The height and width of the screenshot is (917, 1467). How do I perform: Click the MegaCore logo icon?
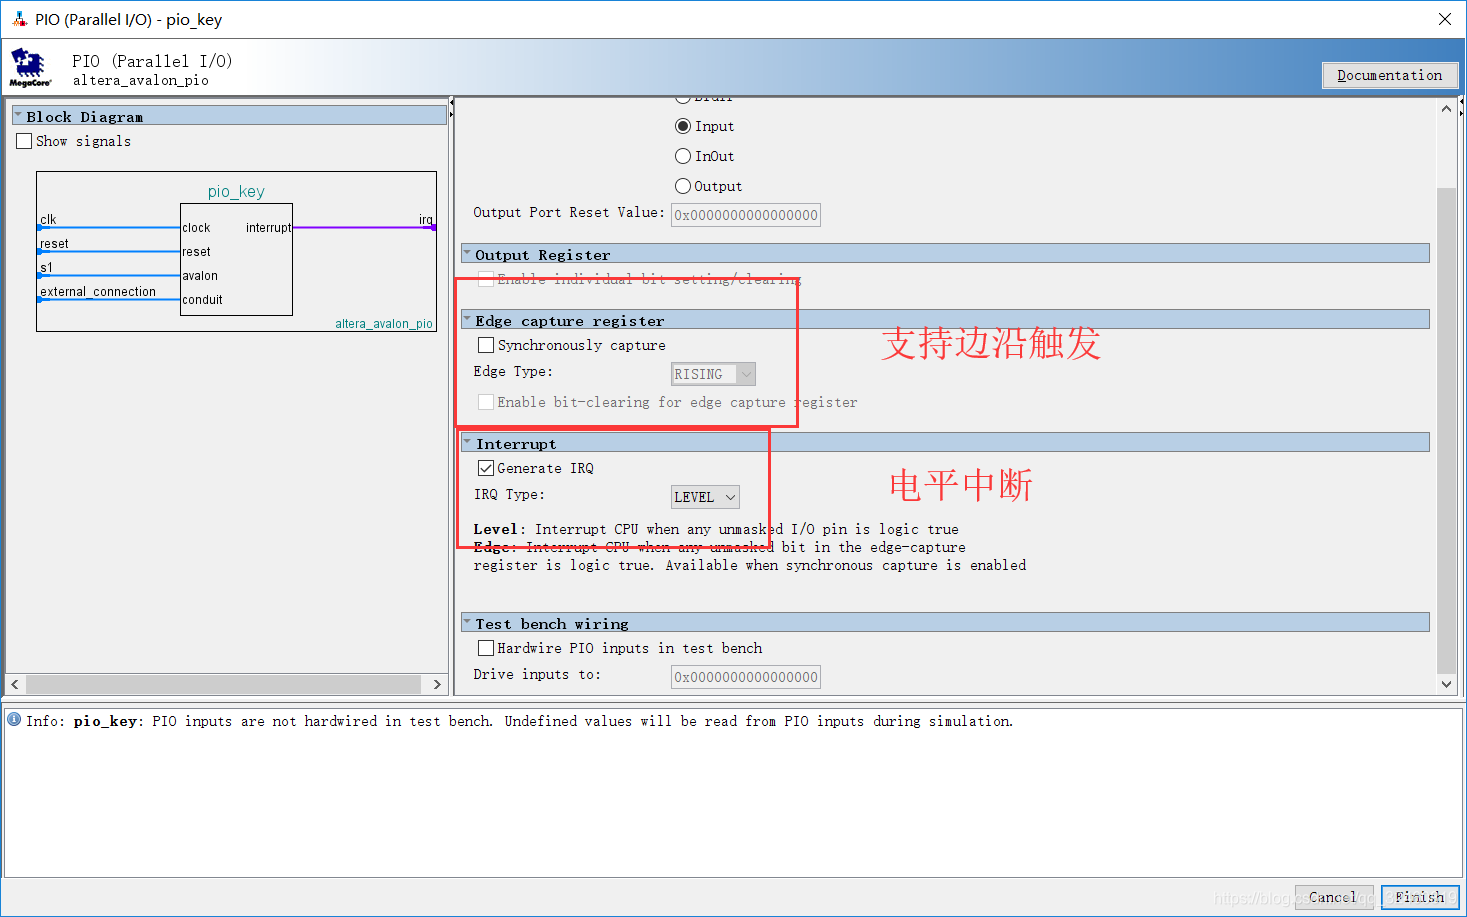click(30, 68)
